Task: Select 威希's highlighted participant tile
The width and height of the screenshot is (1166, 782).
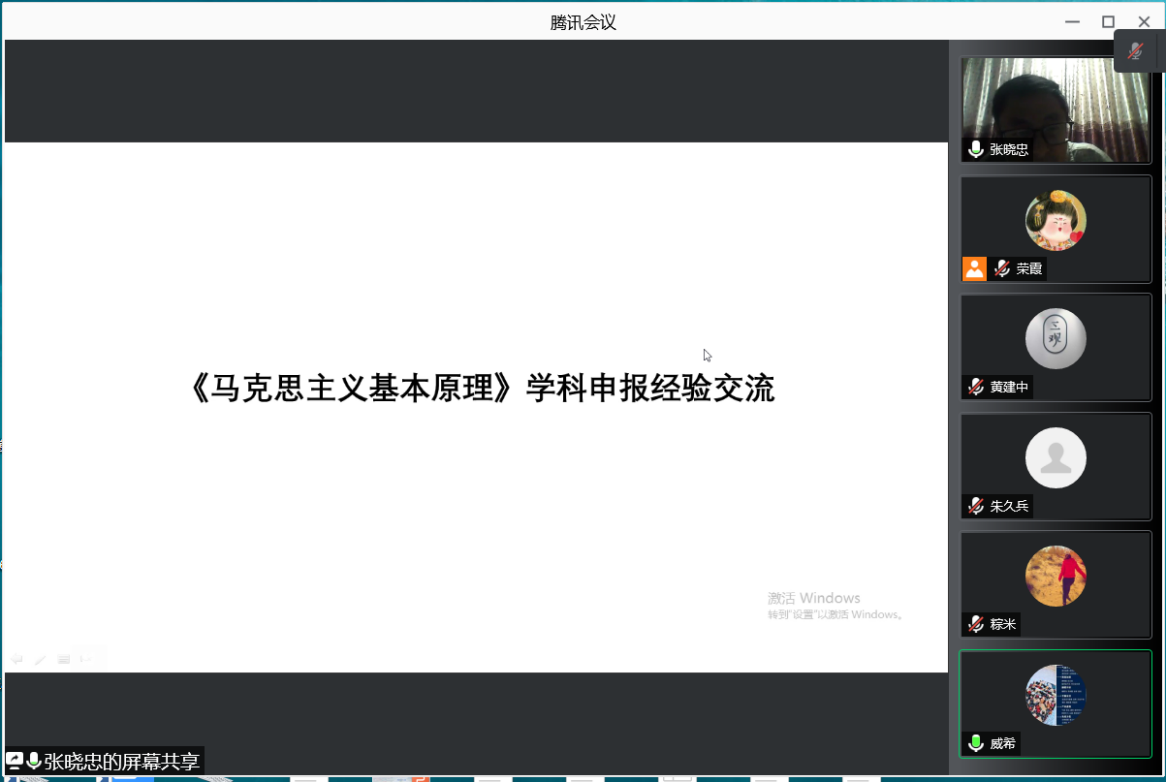Action: pyautogui.click(x=1055, y=703)
